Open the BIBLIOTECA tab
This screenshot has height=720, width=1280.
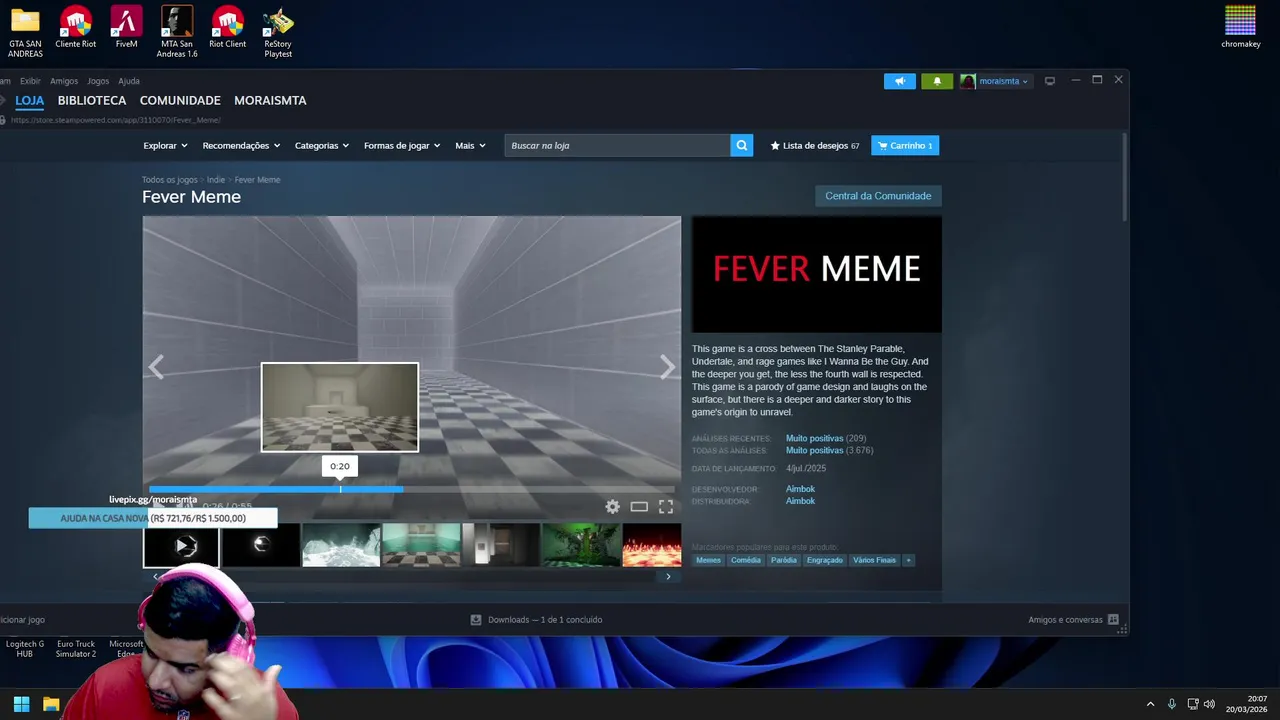[92, 100]
